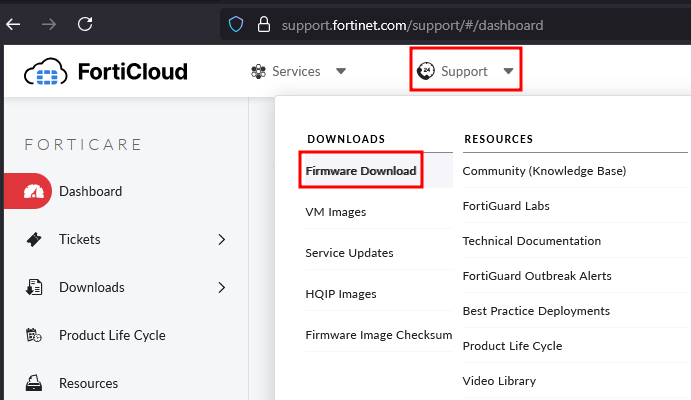Collapse the Support dropdown arrow

coord(508,72)
